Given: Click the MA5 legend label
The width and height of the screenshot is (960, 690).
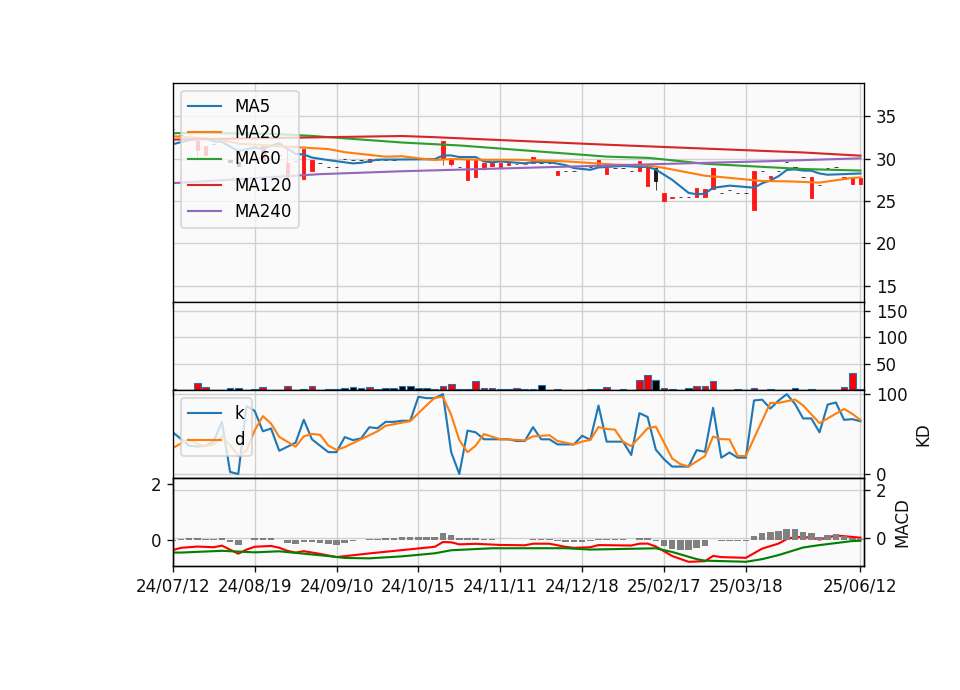Looking at the screenshot, I should click(x=252, y=106).
